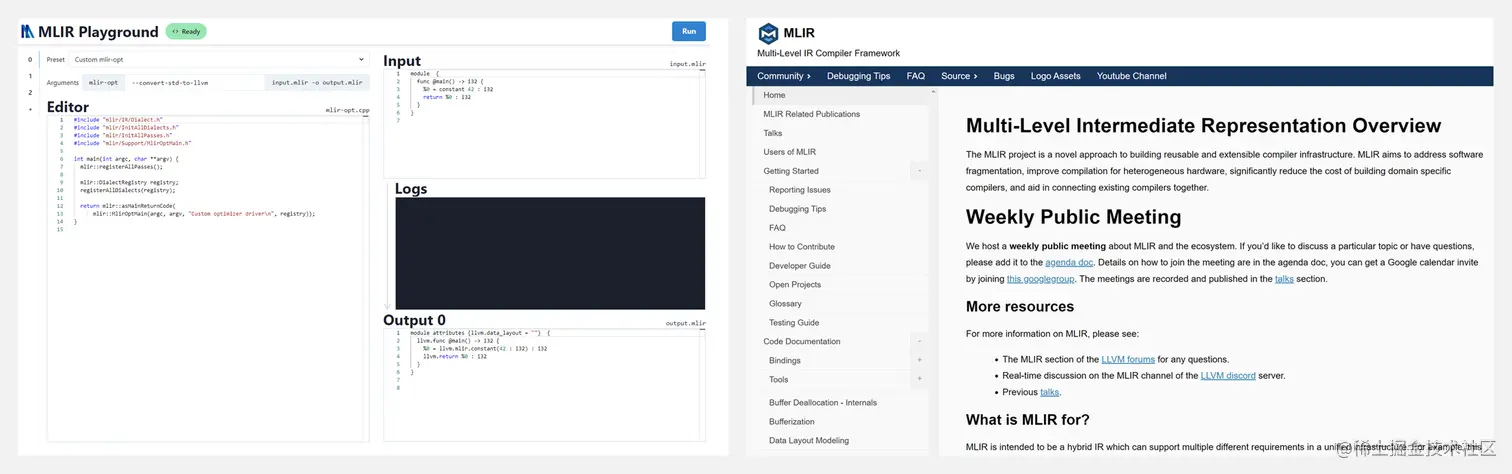1512x474 pixels.
Task: Click inside the dark Logs panel
Action: click(x=550, y=253)
